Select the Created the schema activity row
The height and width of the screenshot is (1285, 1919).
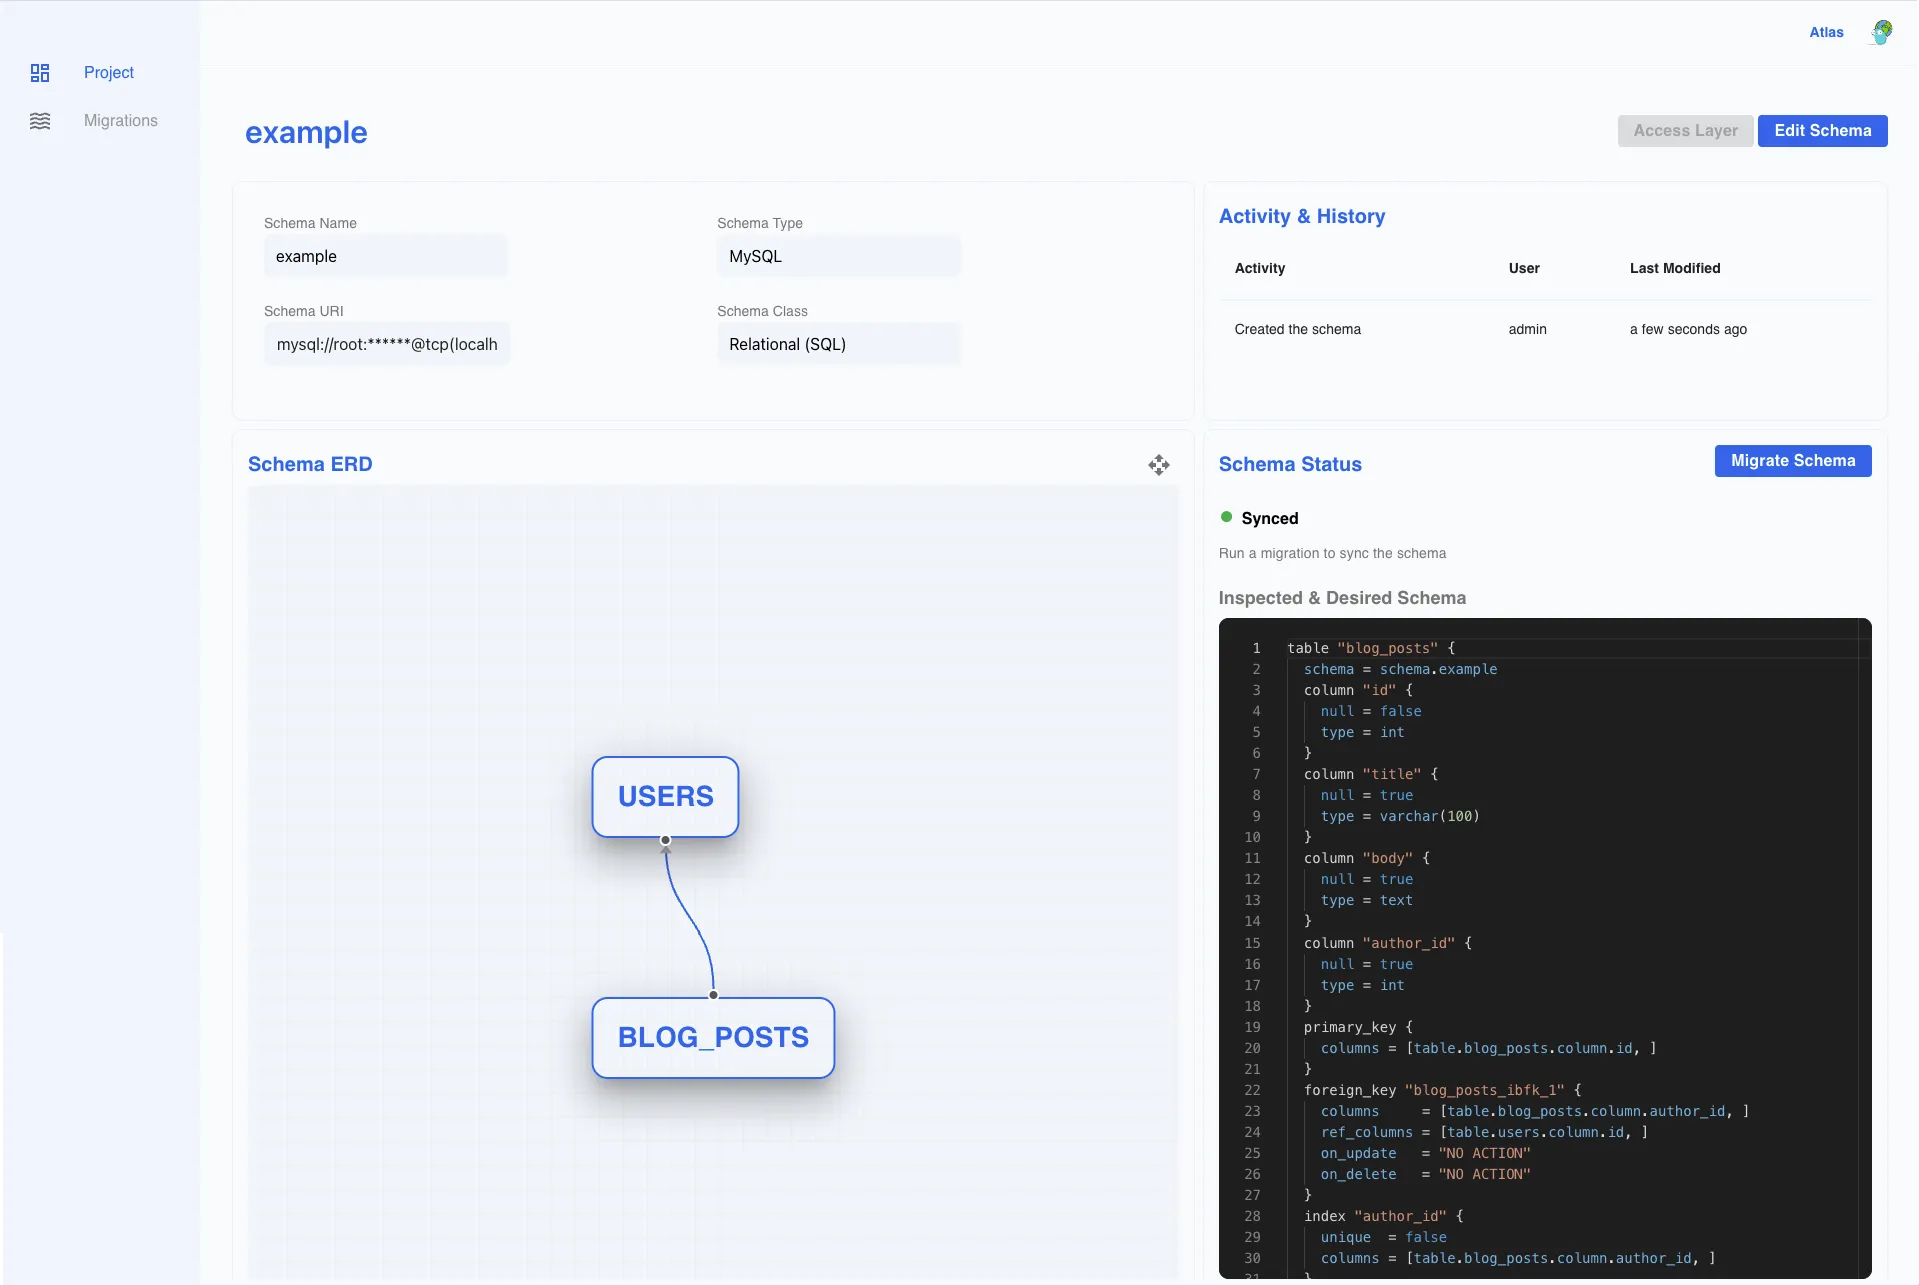[x=1545, y=329]
